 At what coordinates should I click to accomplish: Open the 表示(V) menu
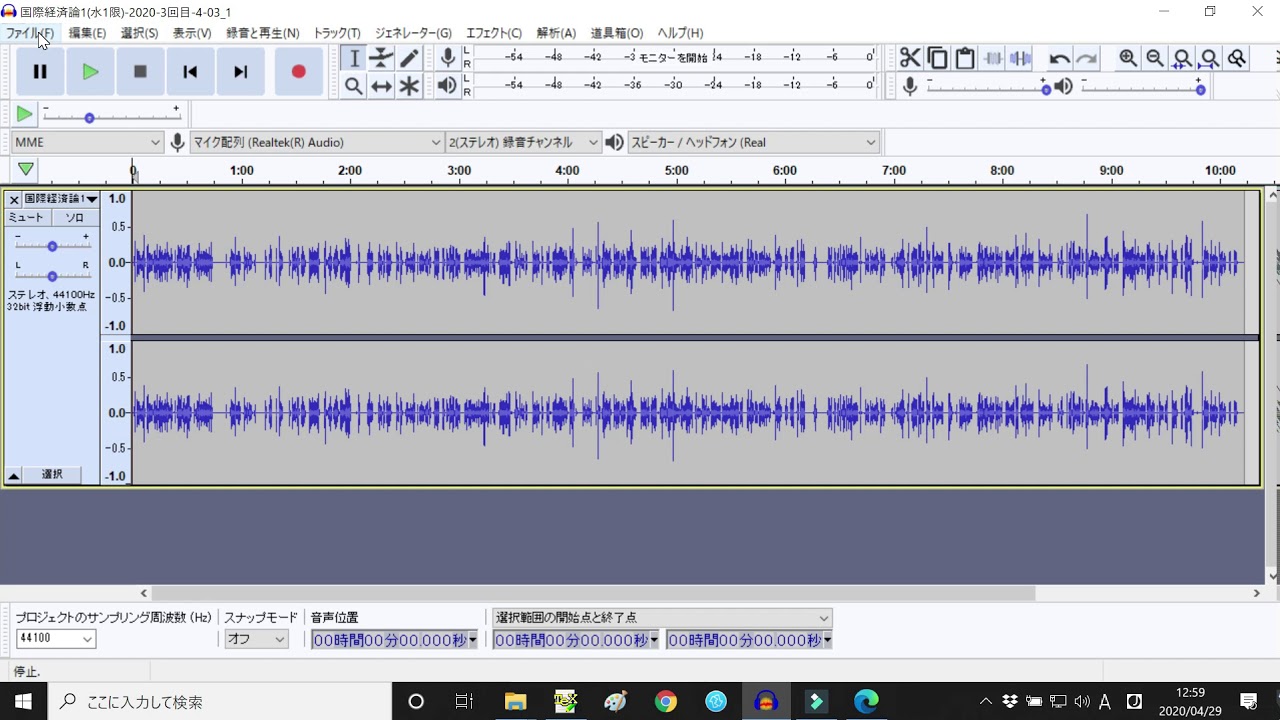[x=192, y=33]
